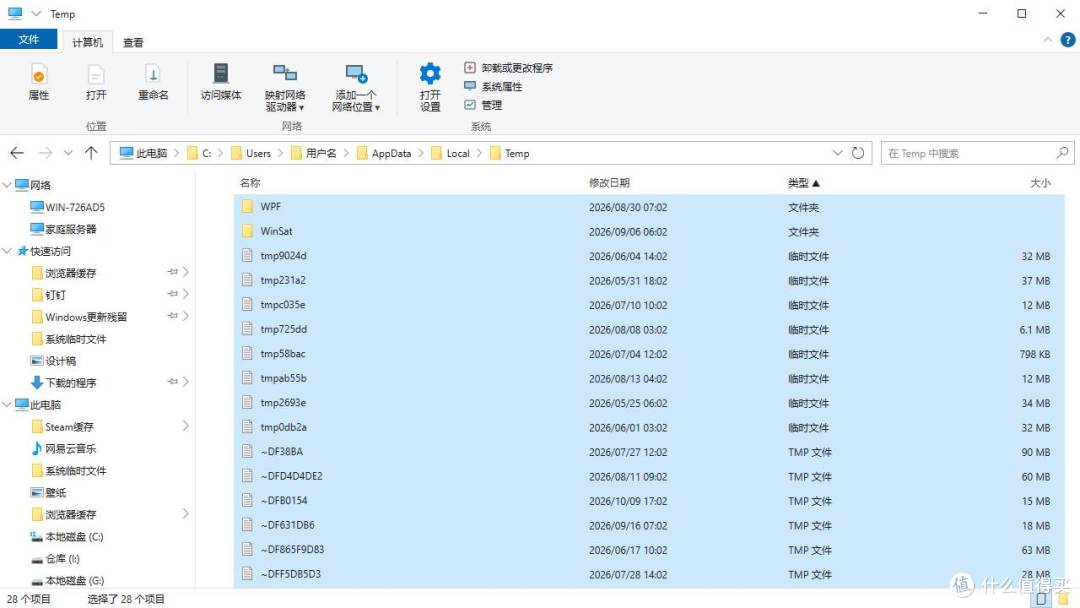1080x608 pixels.
Task: Sort by the 大小 column header
Action: [x=1040, y=182]
